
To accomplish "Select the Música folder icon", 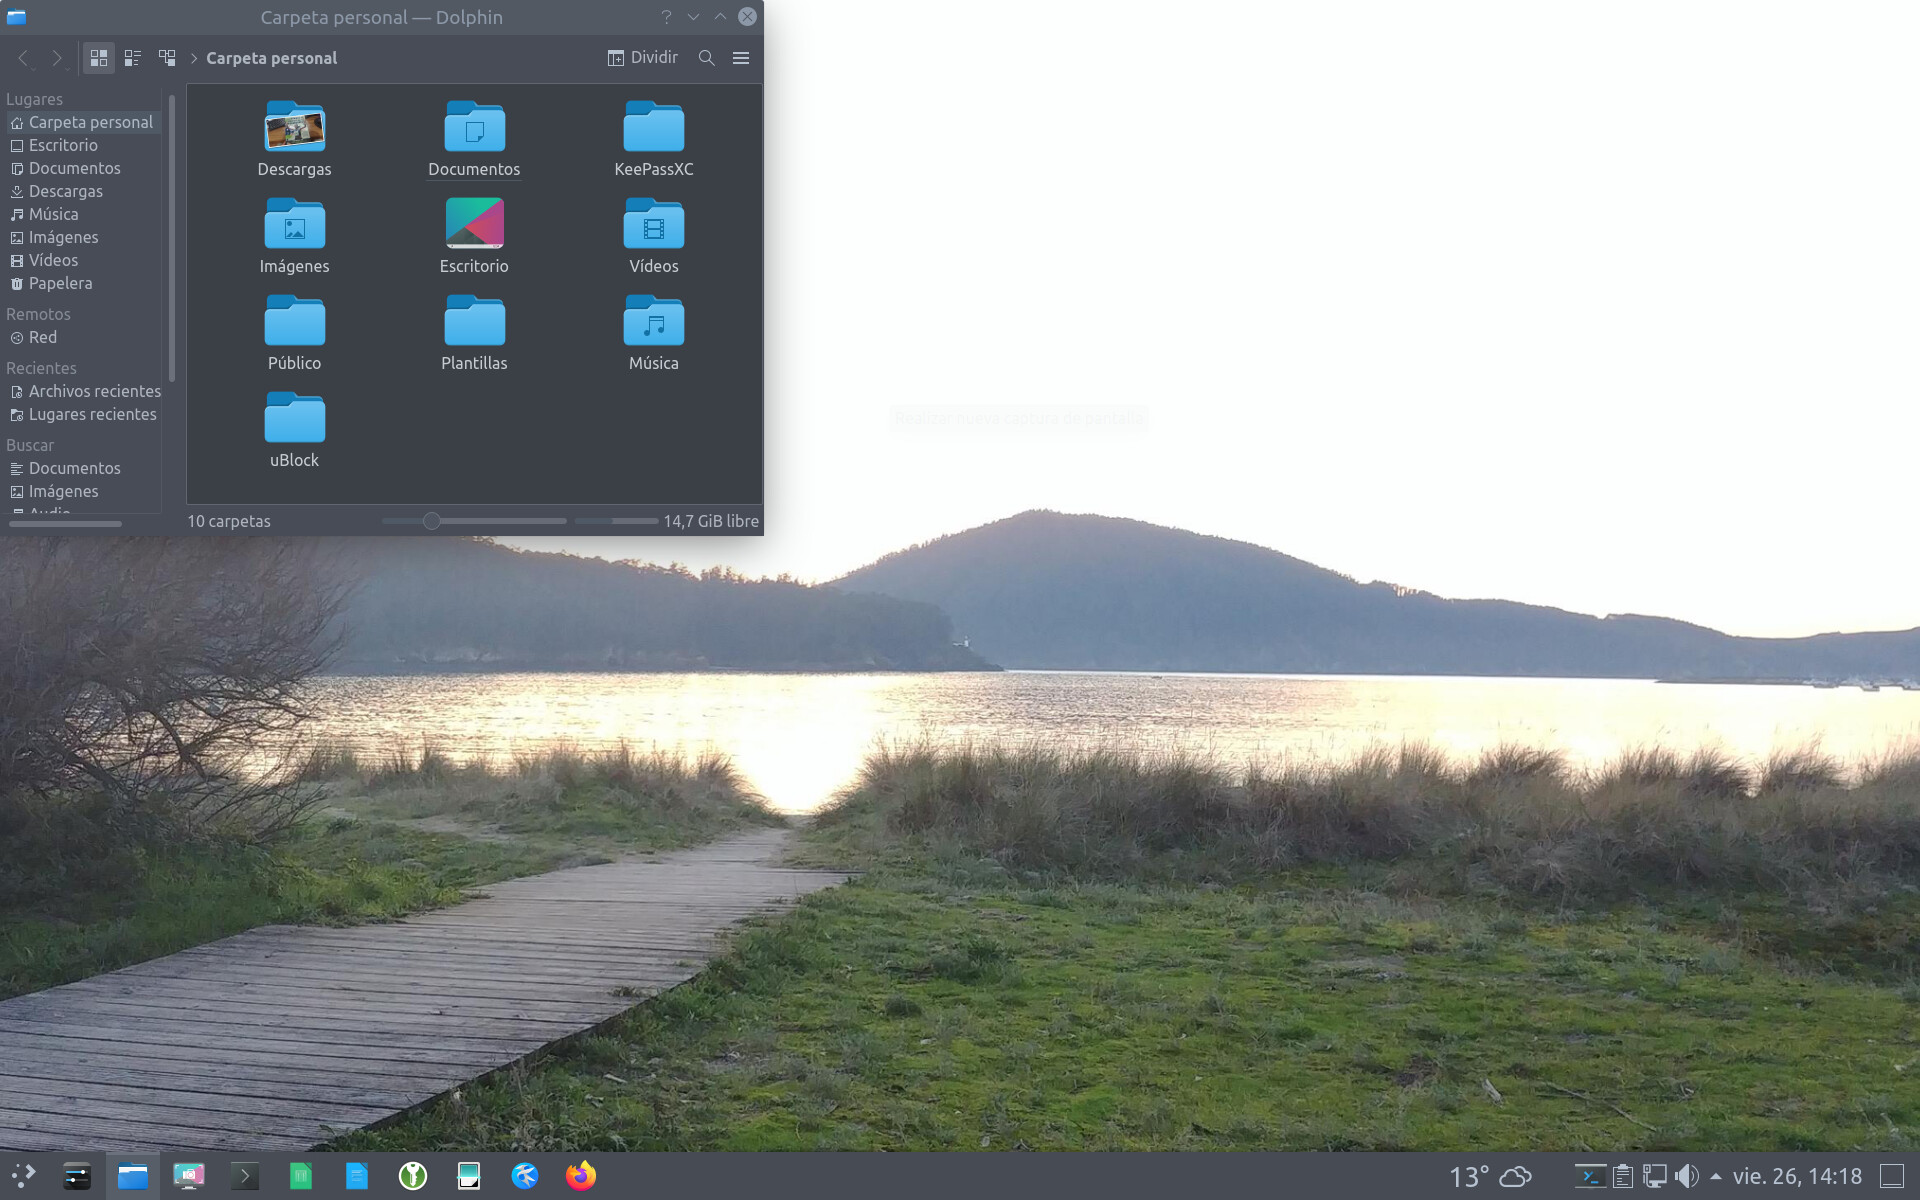I will pyautogui.click(x=654, y=321).
